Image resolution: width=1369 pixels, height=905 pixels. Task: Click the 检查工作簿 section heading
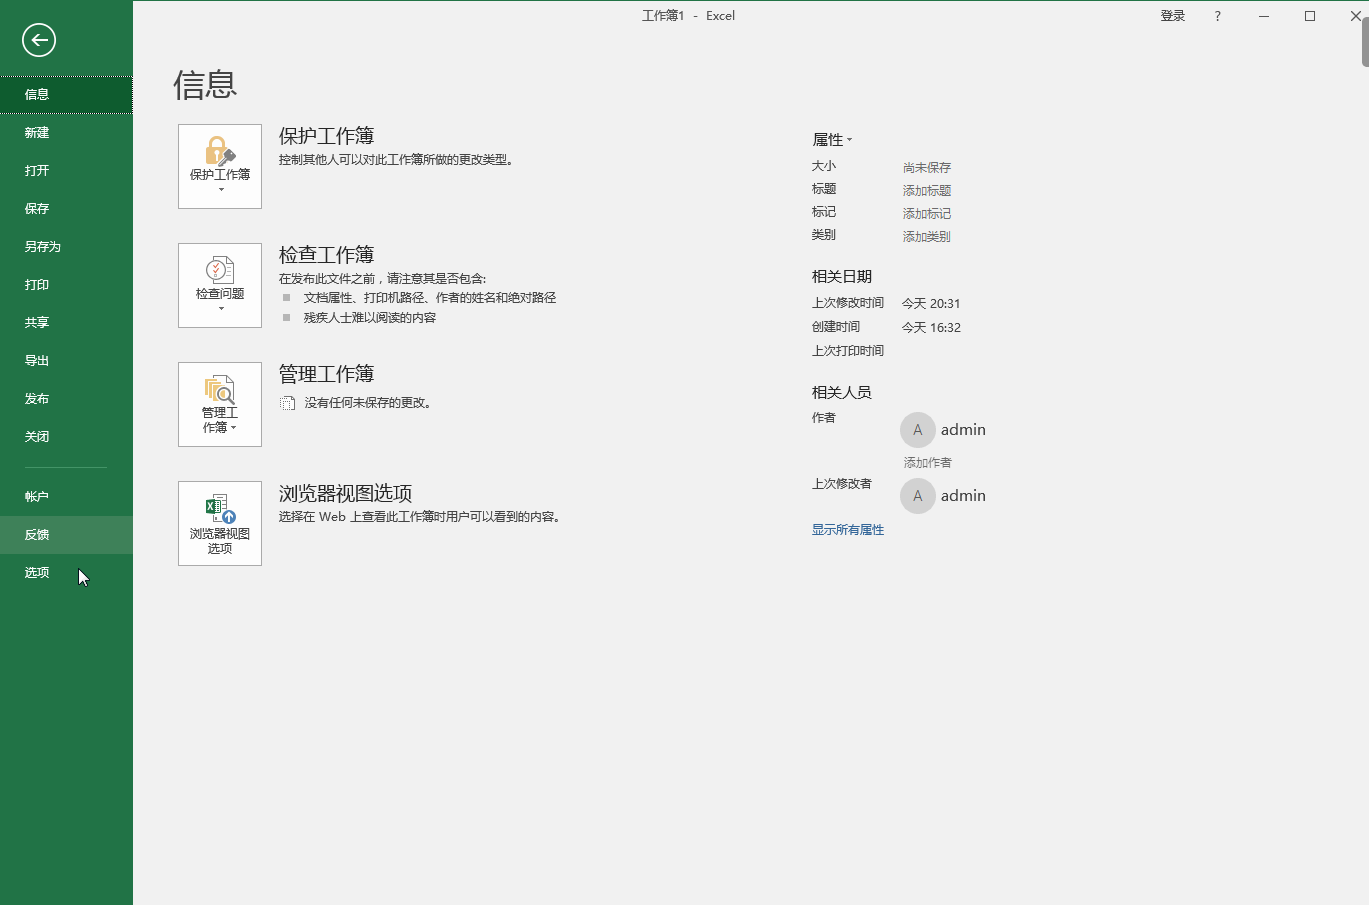tap(326, 255)
